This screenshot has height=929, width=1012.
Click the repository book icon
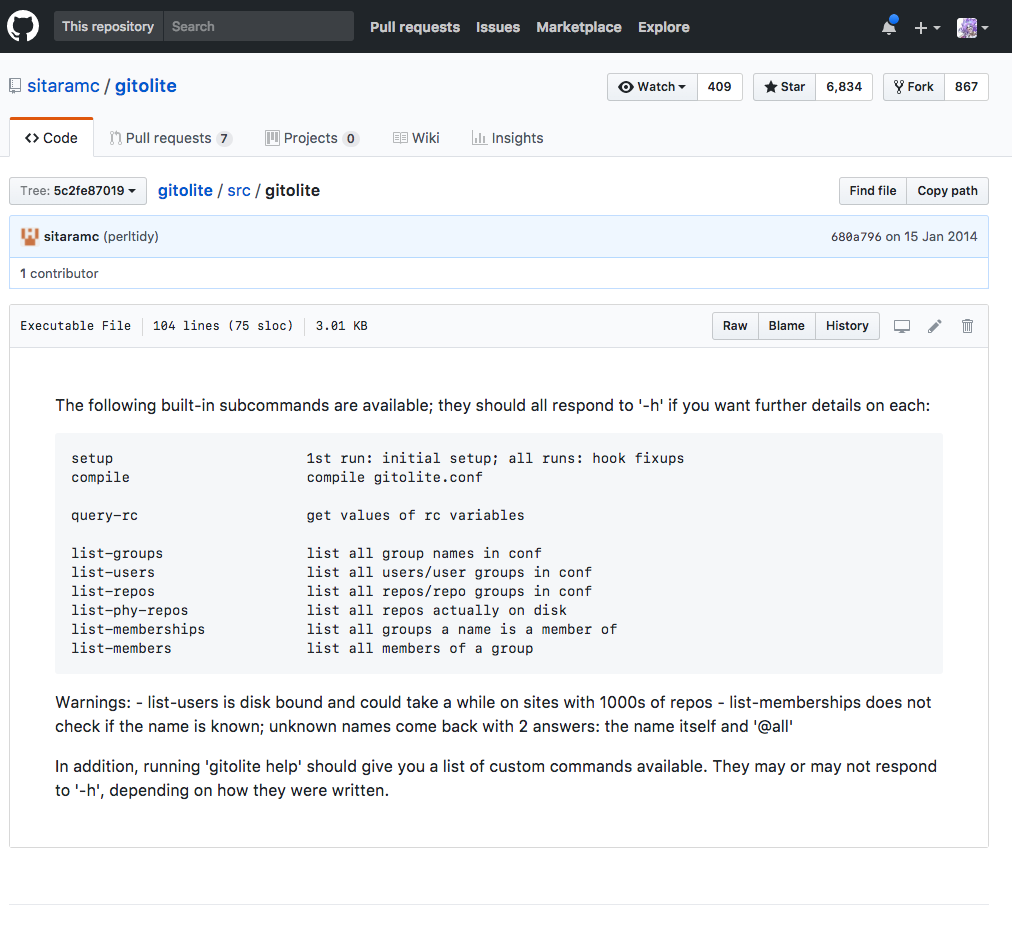click(x=15, y=86)
